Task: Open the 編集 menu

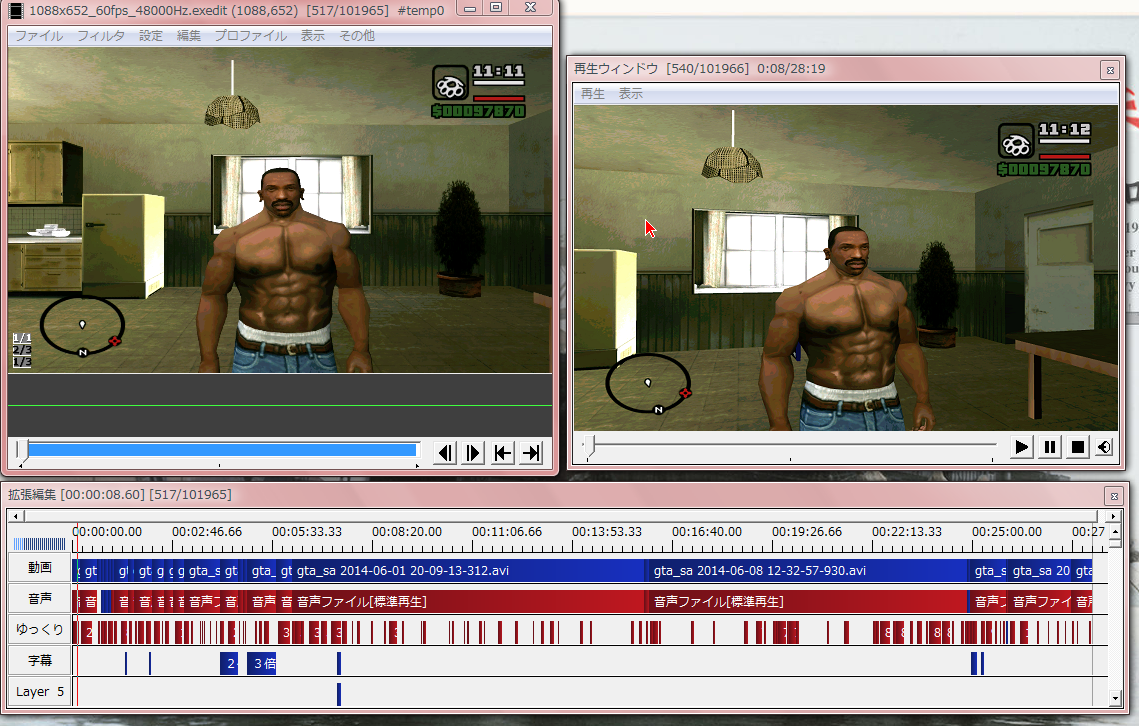Action: click(189, 36)
